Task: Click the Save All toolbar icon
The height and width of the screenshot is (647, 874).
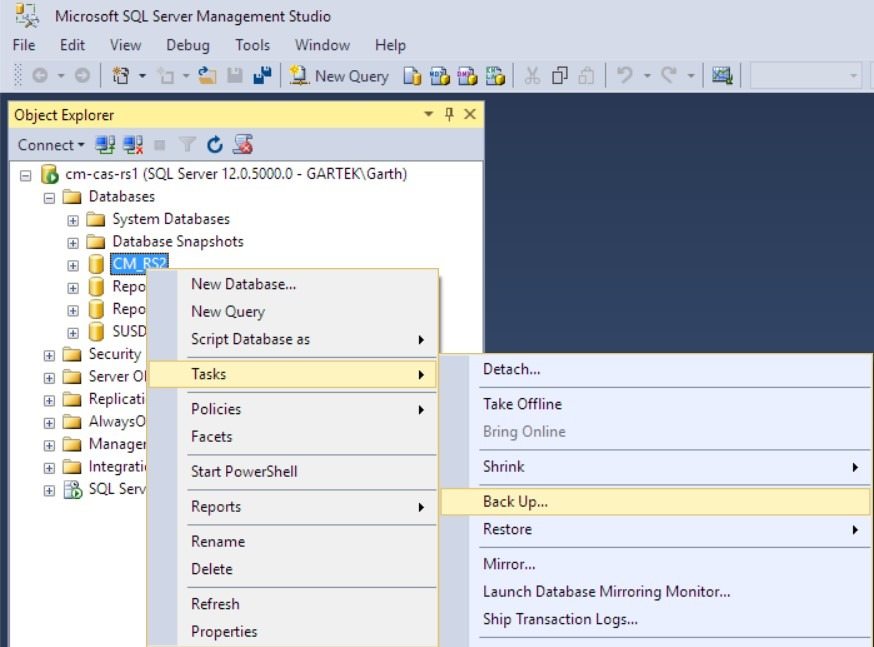Action: [x=262, y=75]
